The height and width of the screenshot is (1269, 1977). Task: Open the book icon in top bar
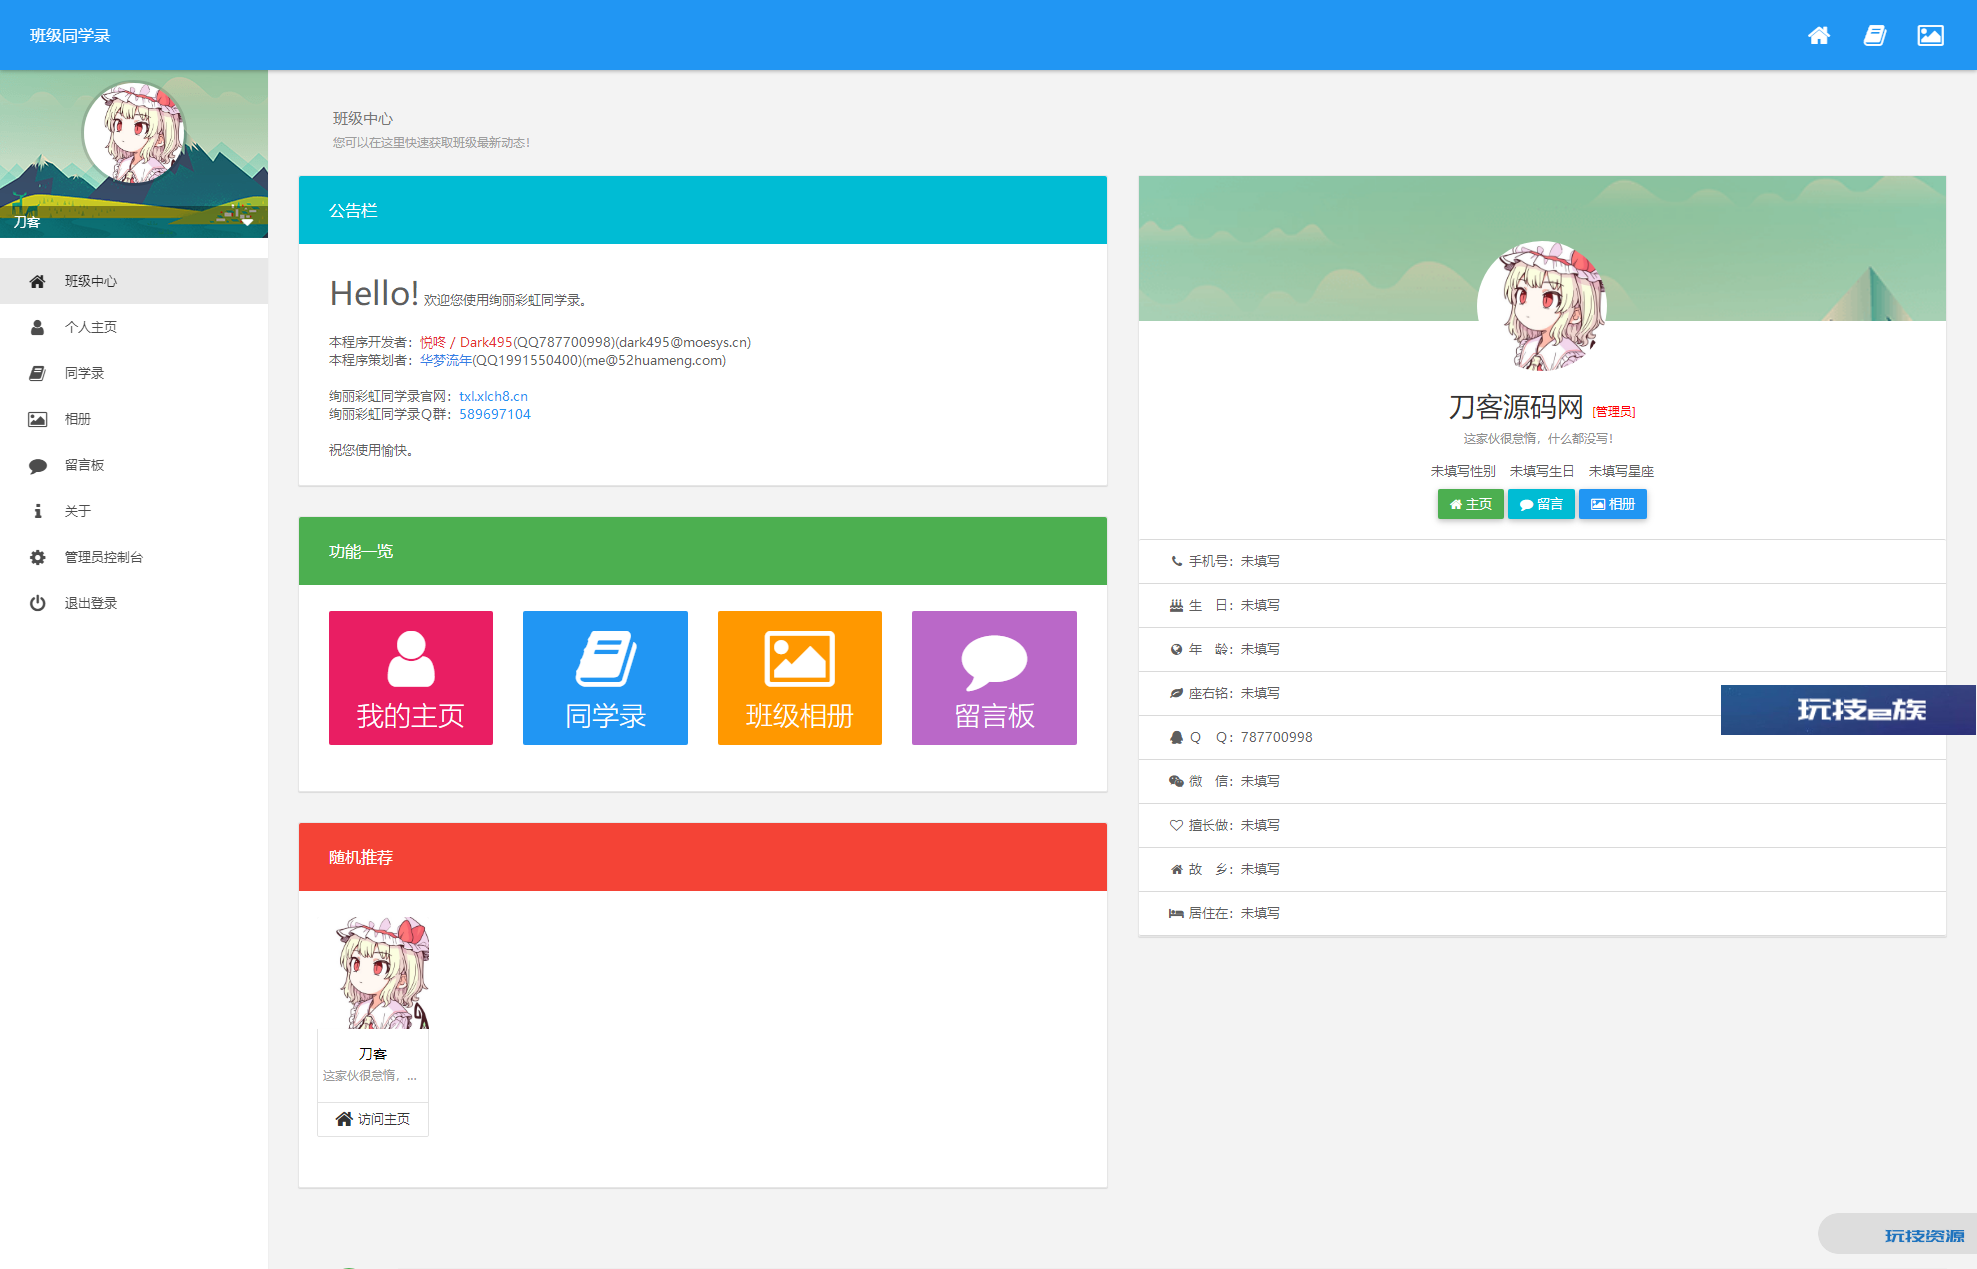click(1875, 36)
